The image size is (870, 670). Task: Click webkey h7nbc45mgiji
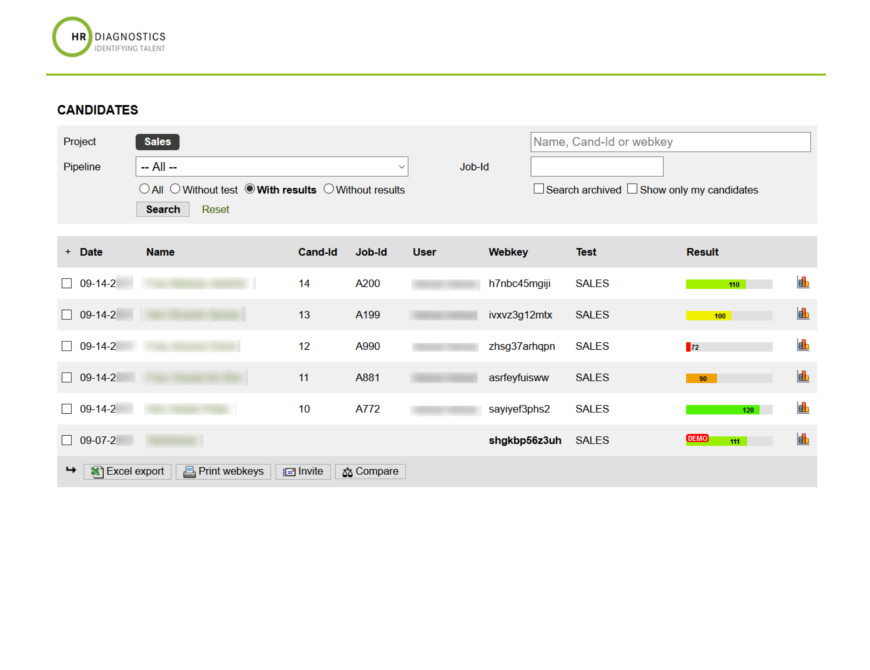519,284
